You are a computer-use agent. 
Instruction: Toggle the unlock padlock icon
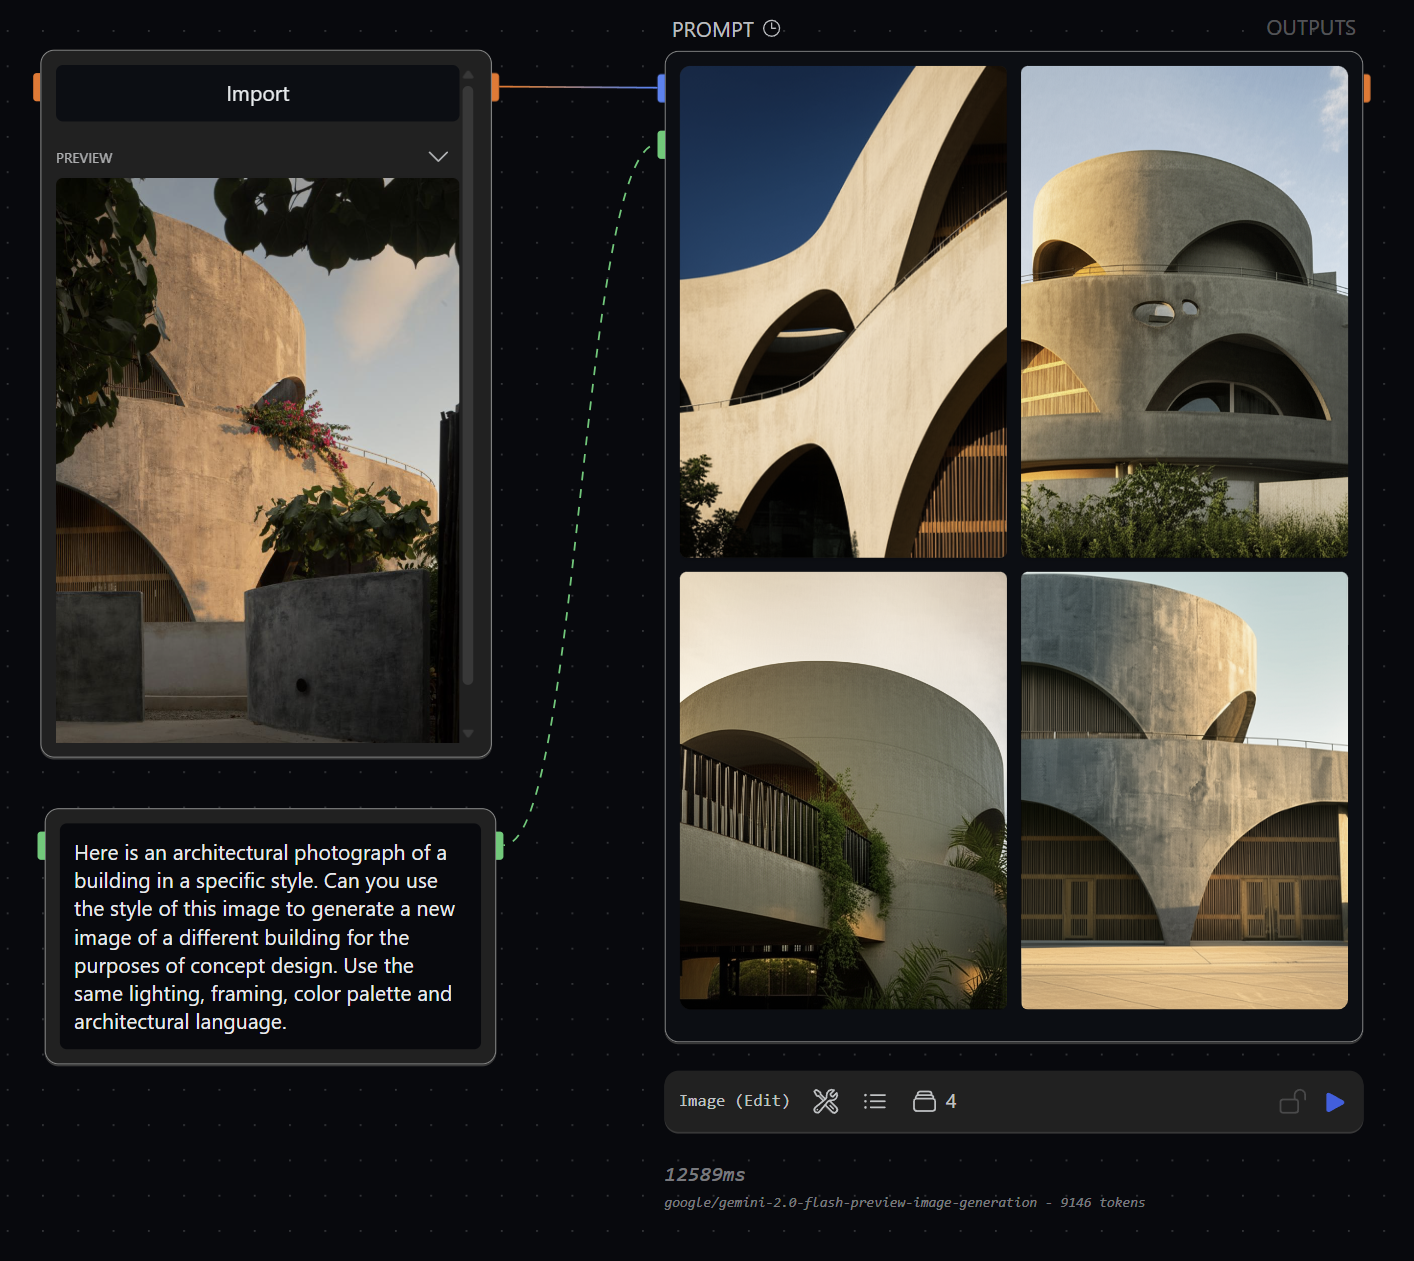(1292, 1101)
